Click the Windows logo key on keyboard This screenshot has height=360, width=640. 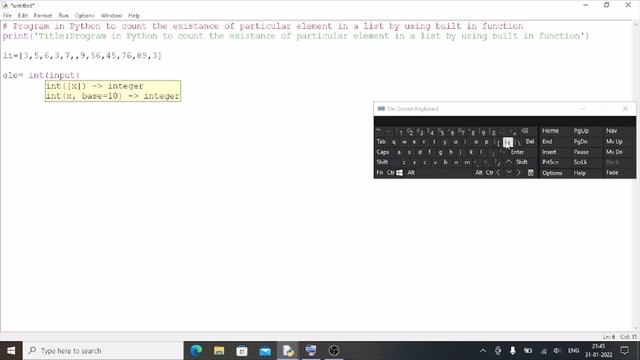(400, 173)
